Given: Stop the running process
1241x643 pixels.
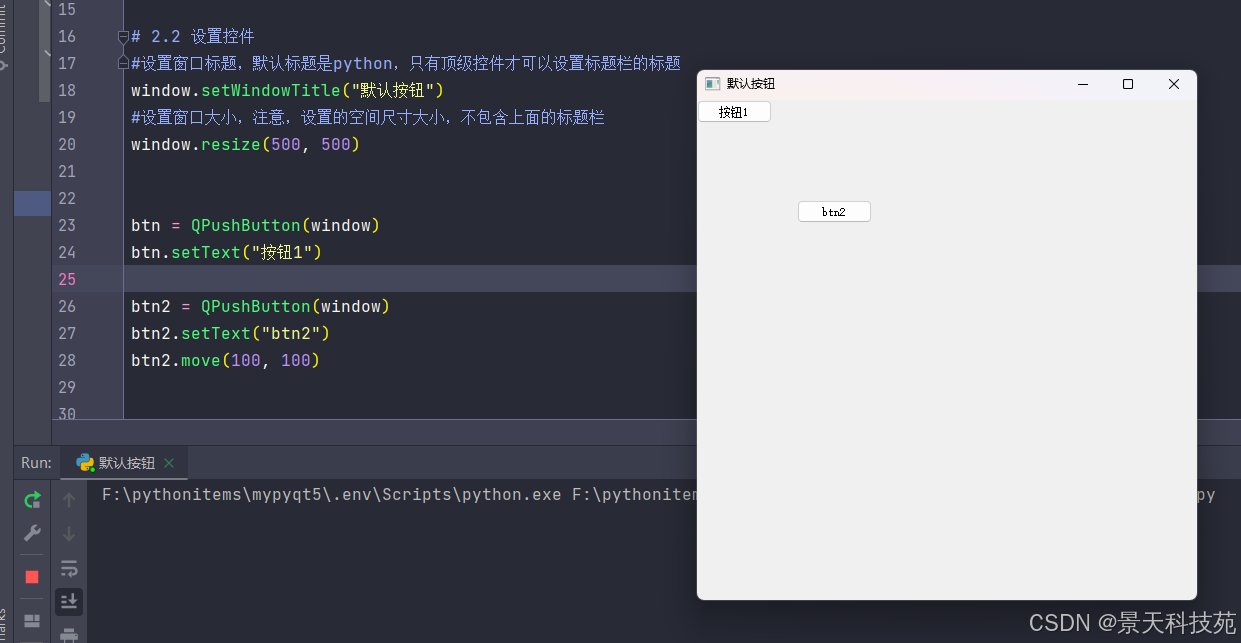Looking at the screenshot, I should click(x=32, y=577).
